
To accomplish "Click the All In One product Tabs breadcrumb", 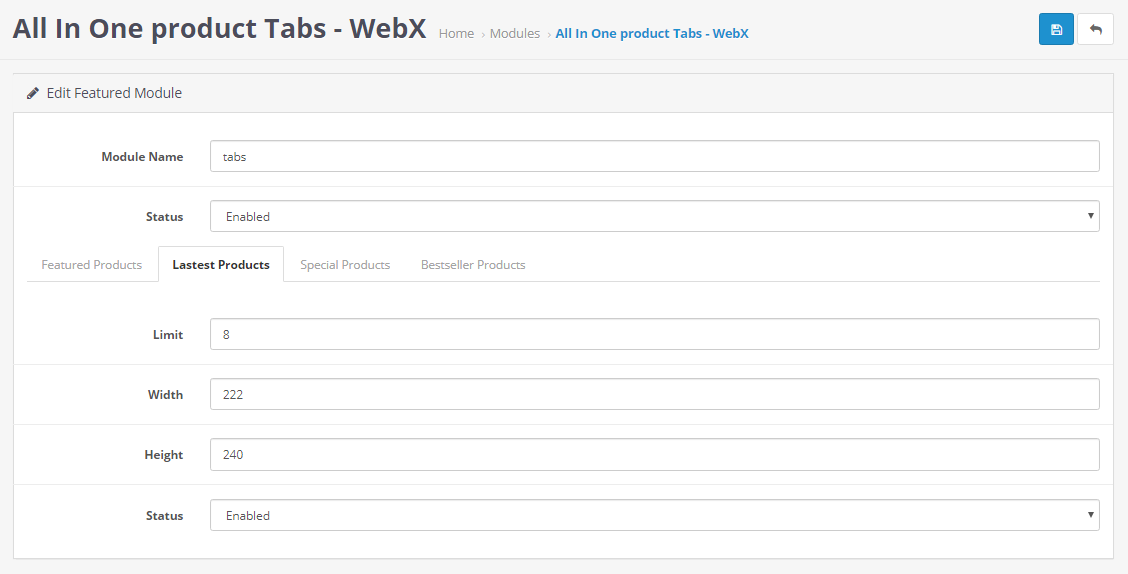I will click(x=652, y=33).
